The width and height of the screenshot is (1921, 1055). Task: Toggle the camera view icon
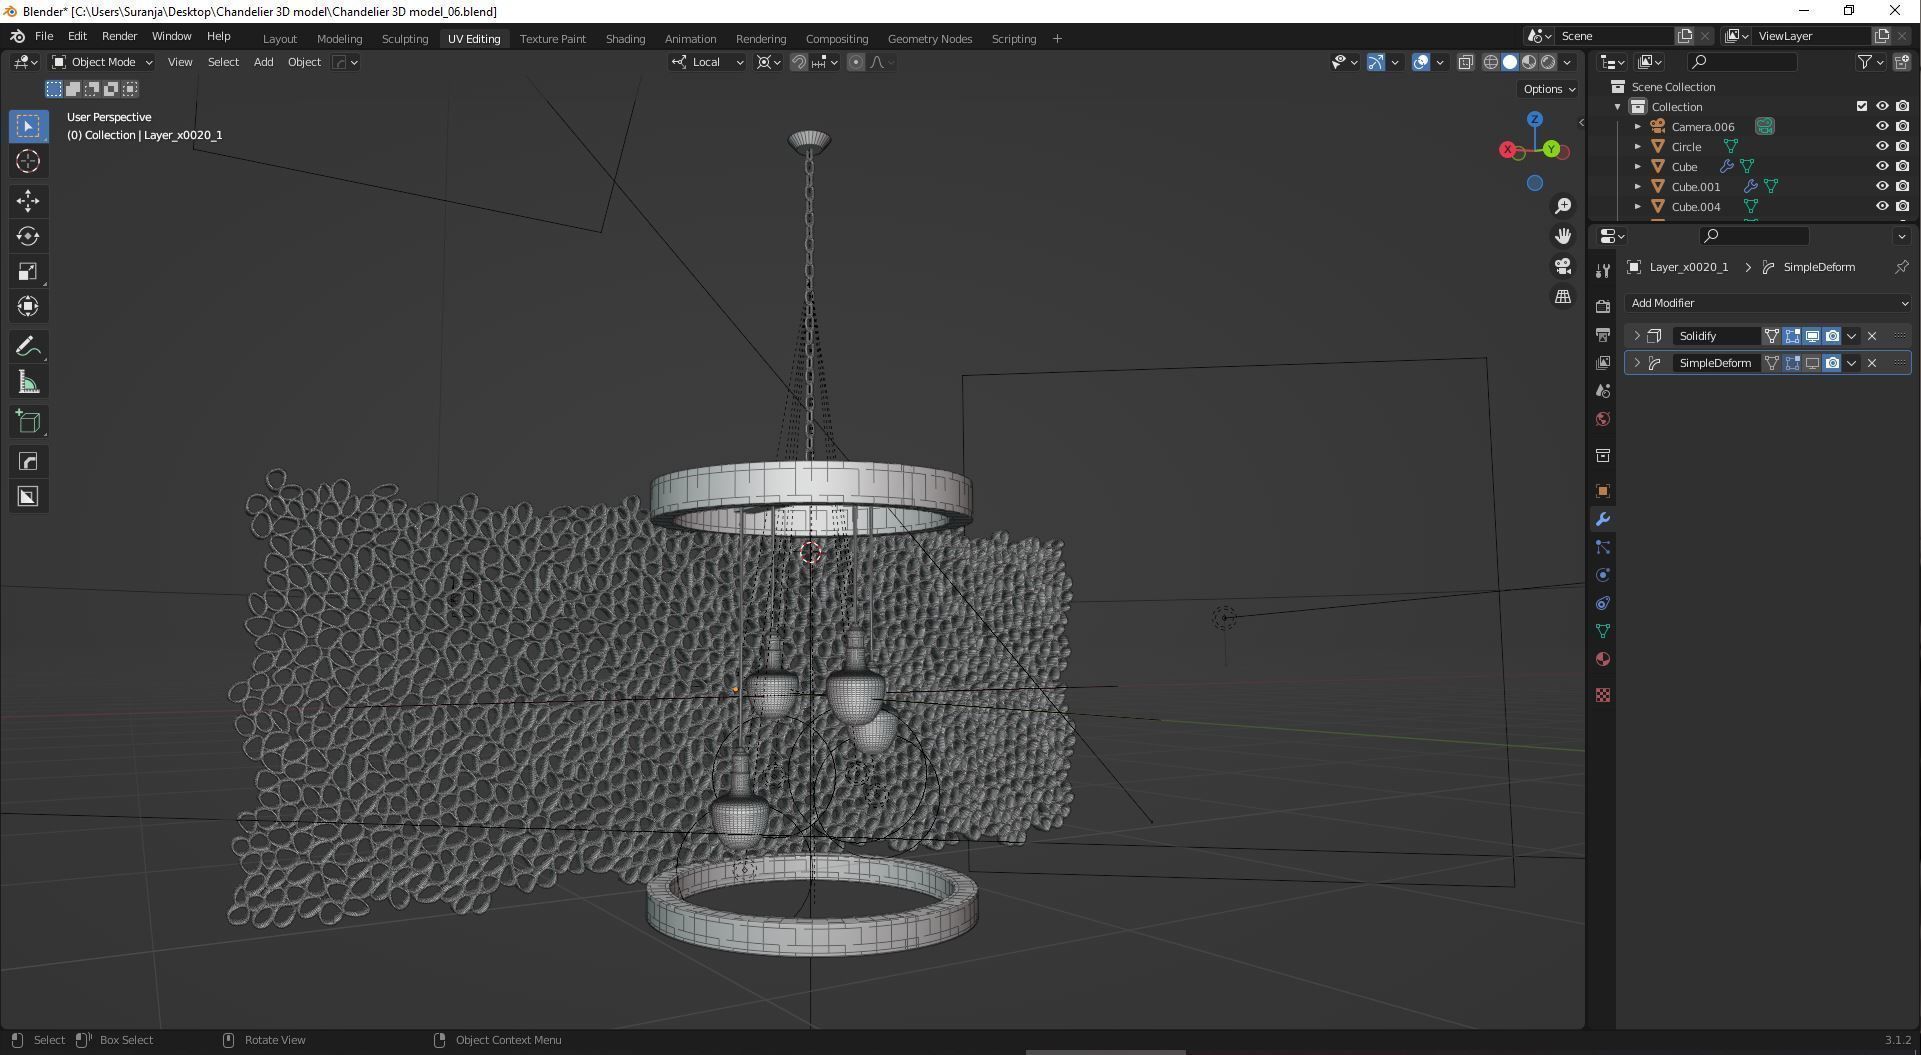pos(1563,266)
